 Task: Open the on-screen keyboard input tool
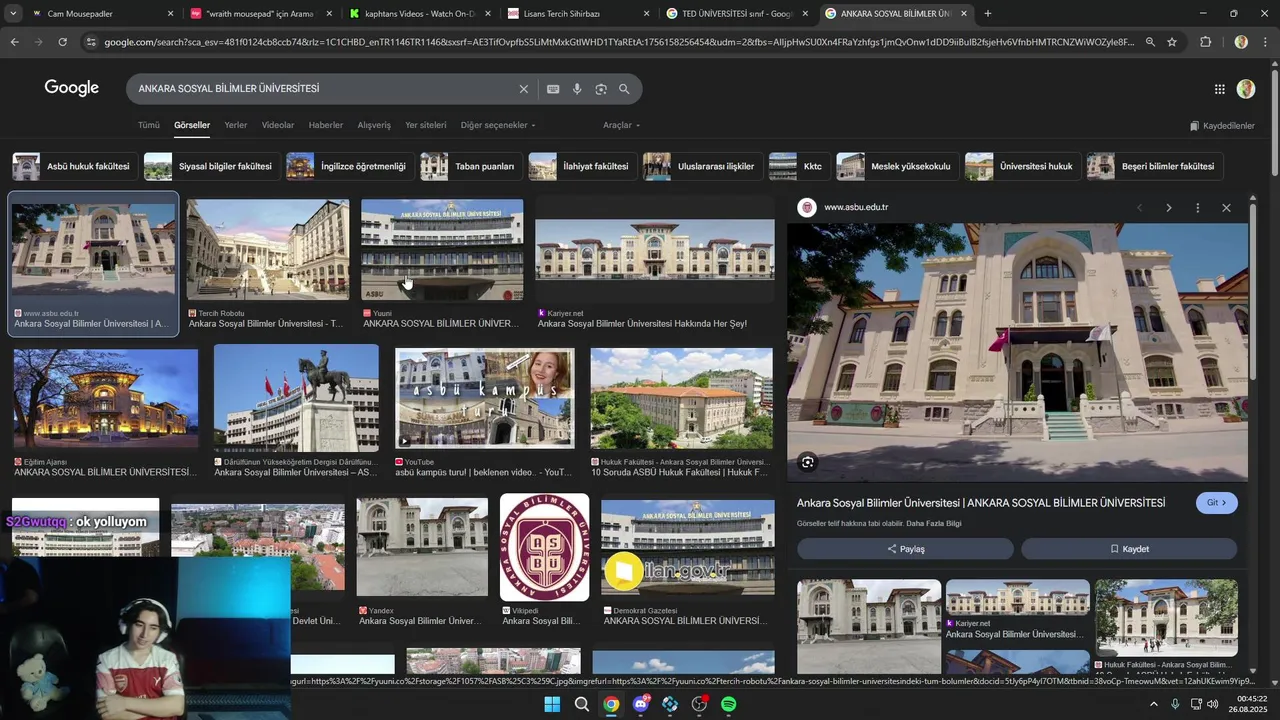click(553, 89)
